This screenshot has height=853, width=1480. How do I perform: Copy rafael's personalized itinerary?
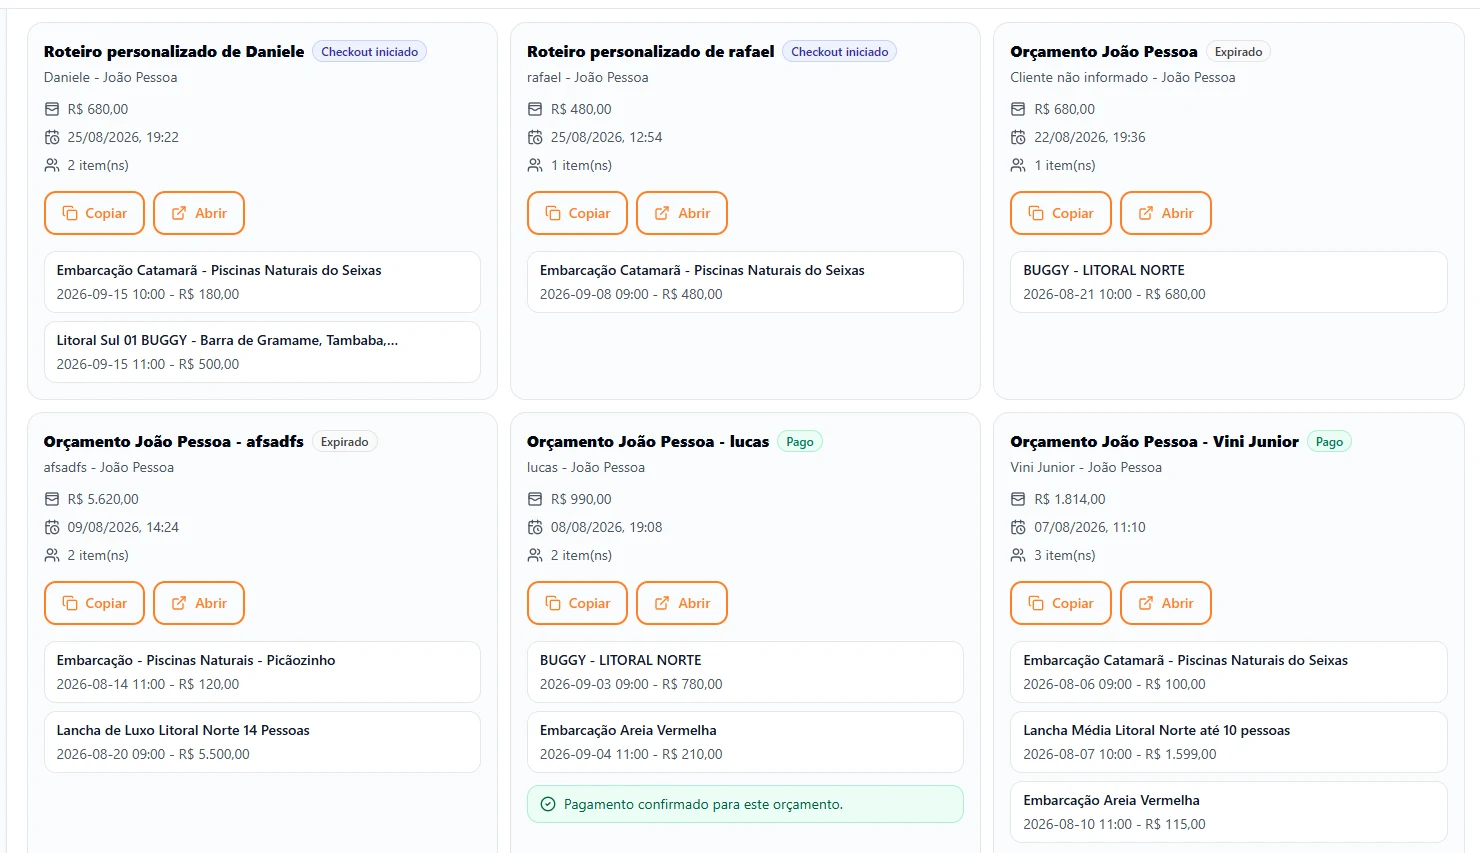click(577, 213)
